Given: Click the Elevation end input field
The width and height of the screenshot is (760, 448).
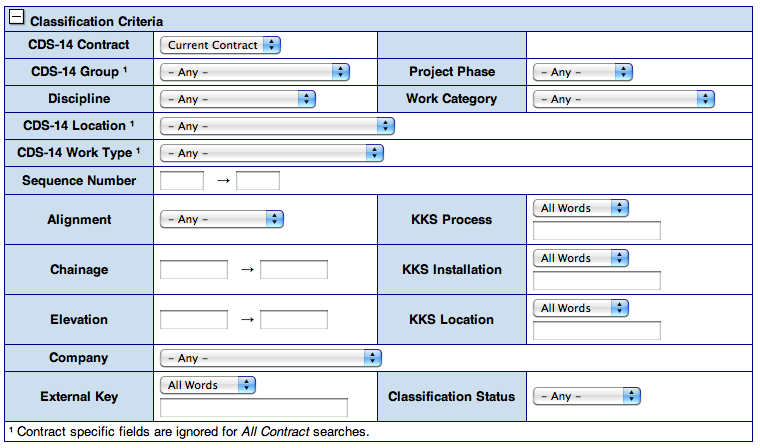Looking at the screenshot, I should click(x=293, y=319).
